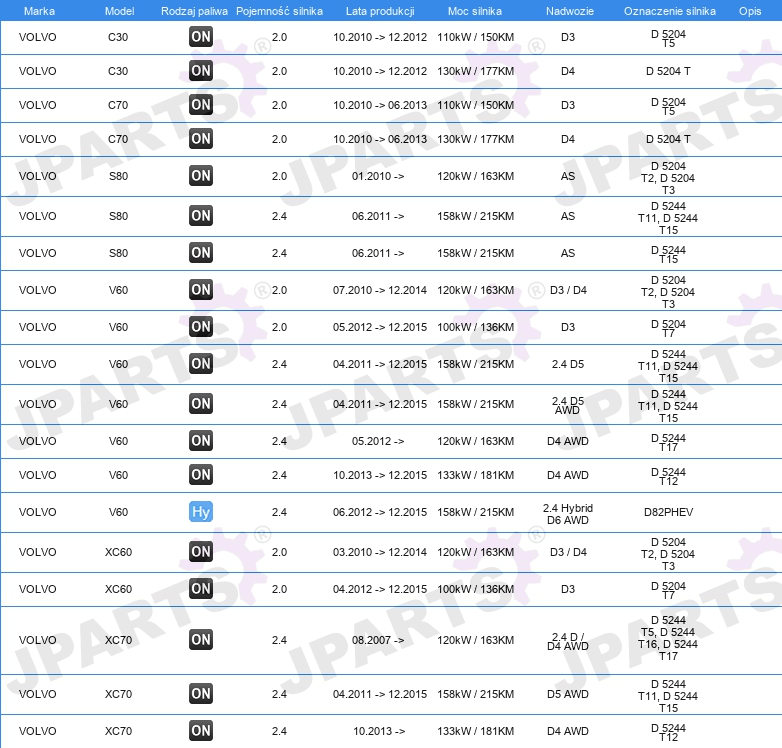The width and height of the screenshot is (782, 748).
Task: Click the Rodzaj paliwa column header
Action: tap(194, 11)
